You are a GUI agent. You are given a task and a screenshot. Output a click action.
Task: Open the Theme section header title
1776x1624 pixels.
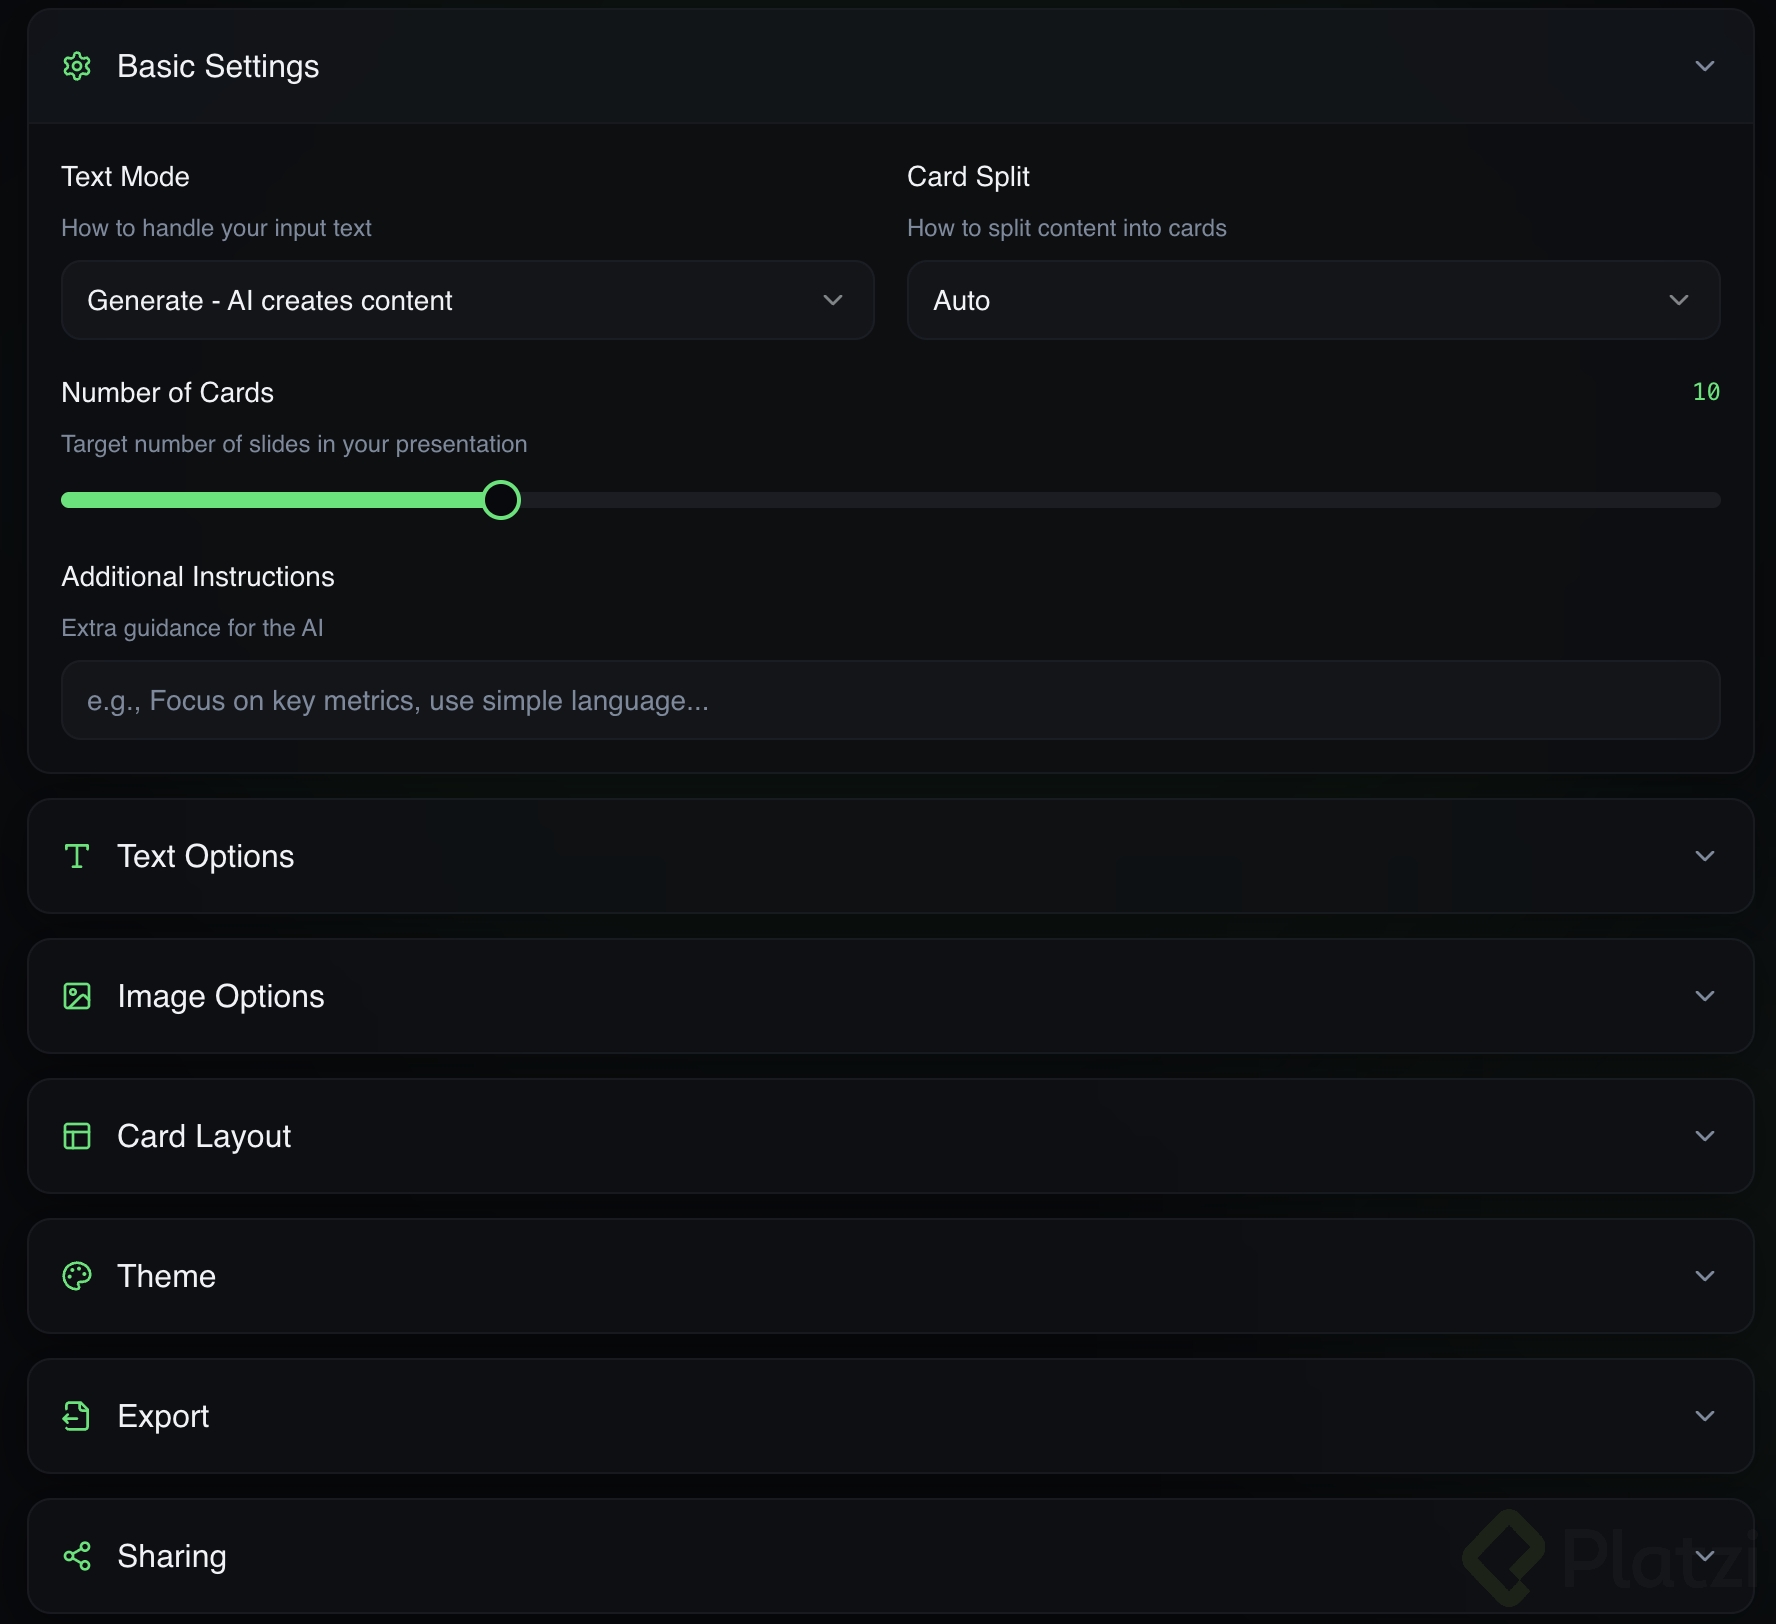pyautogui.click(x=166, y=1276)
